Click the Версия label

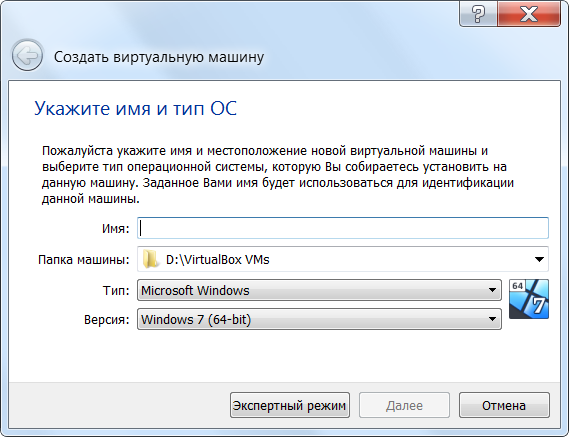tap(107, 320)
